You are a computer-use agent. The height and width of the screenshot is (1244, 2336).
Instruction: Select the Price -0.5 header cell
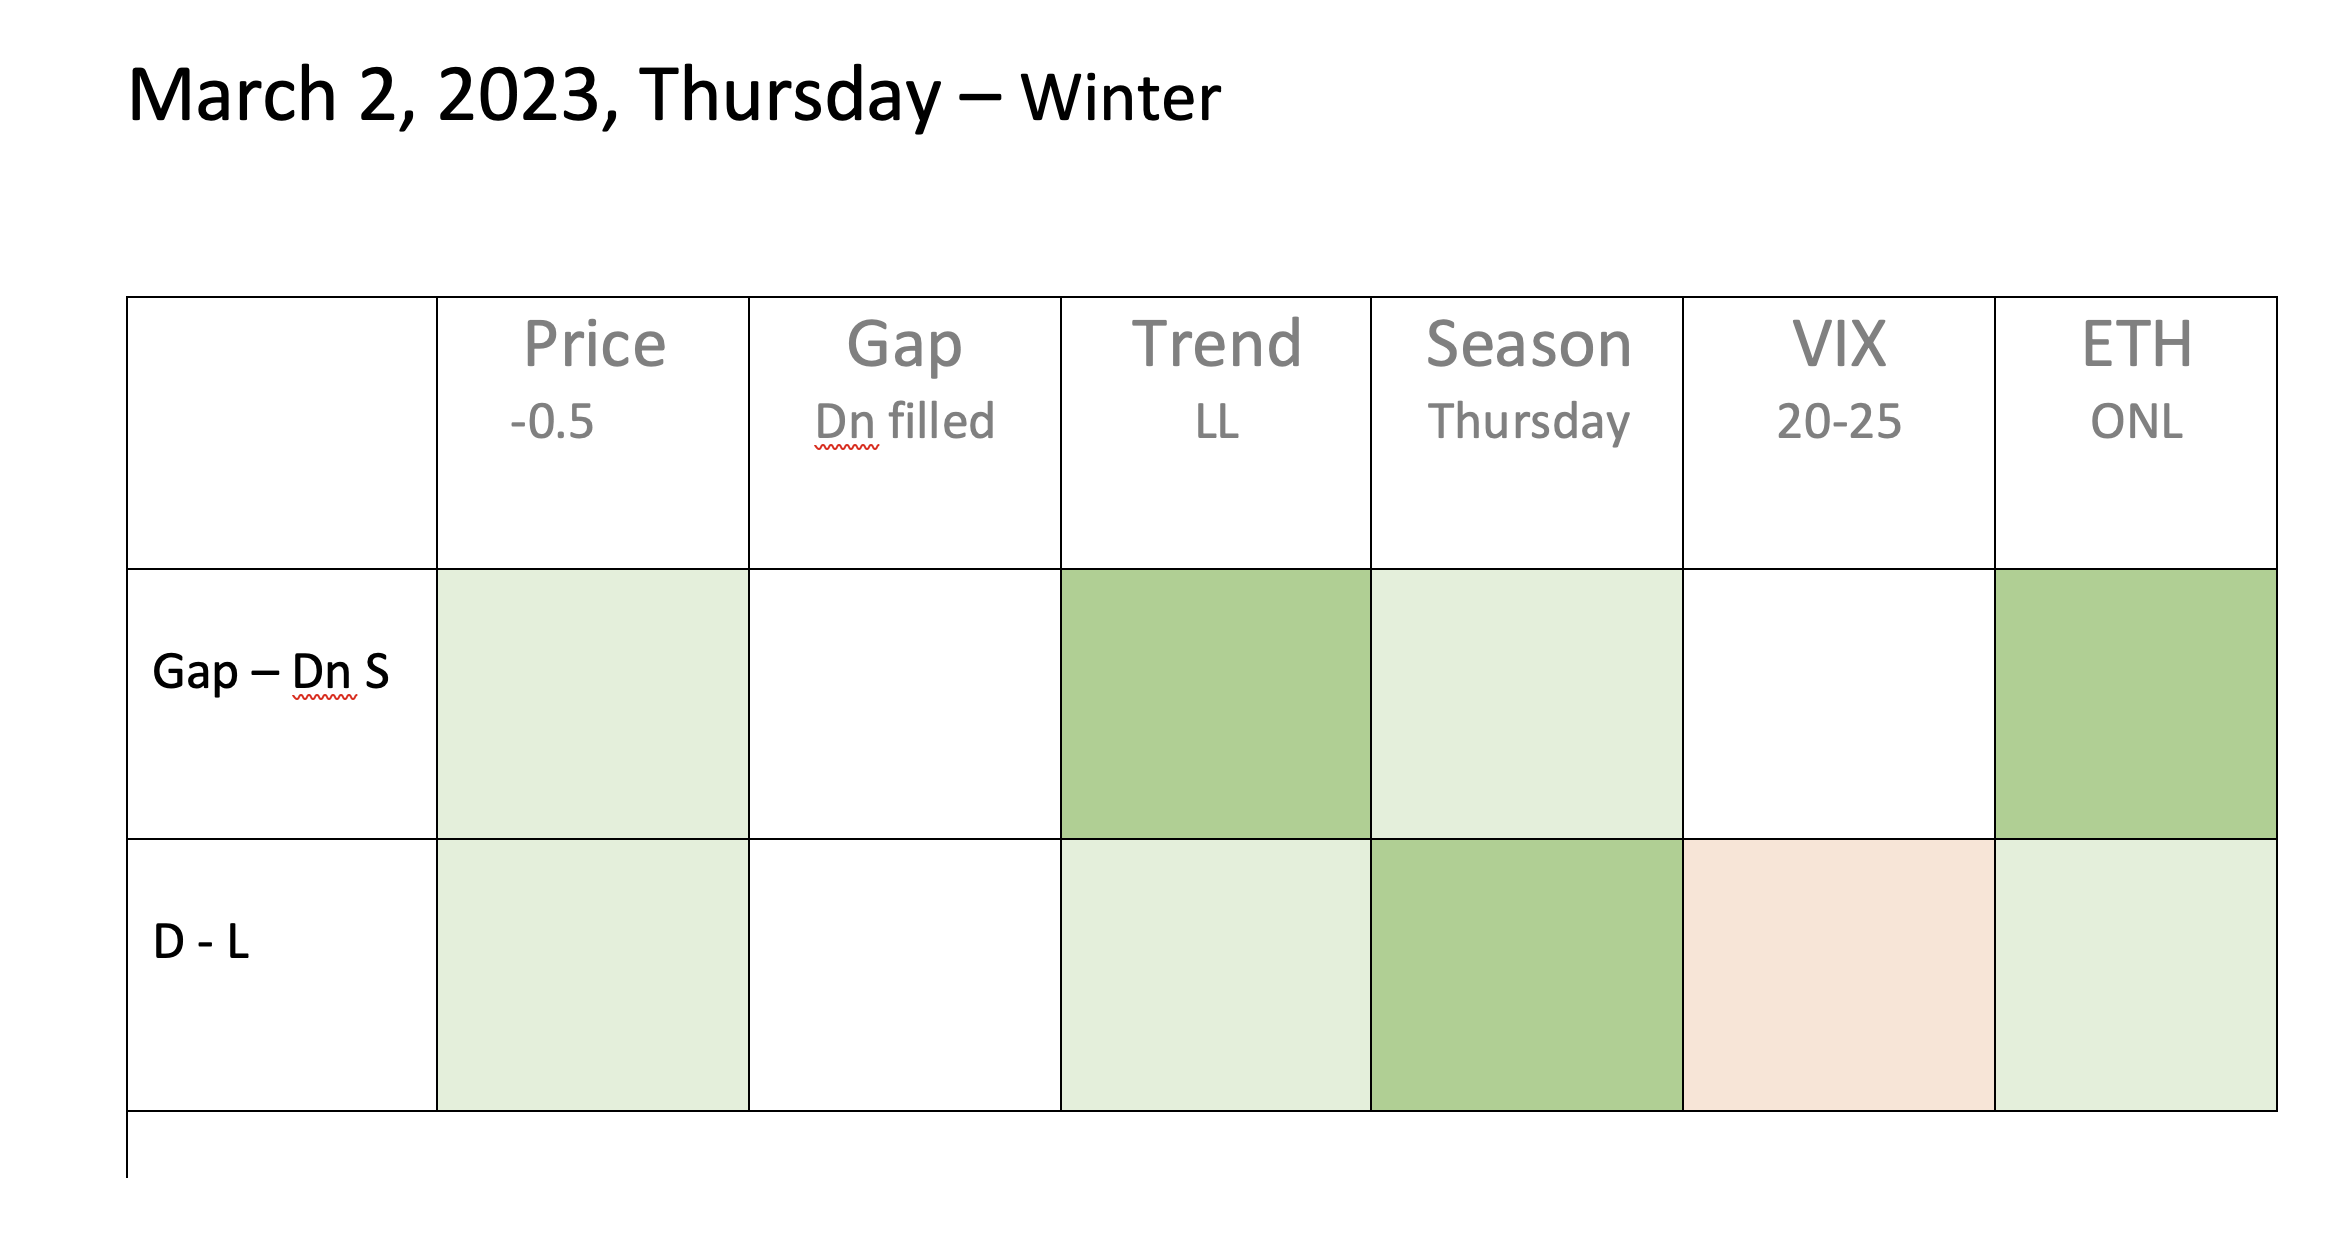(593, 433)
